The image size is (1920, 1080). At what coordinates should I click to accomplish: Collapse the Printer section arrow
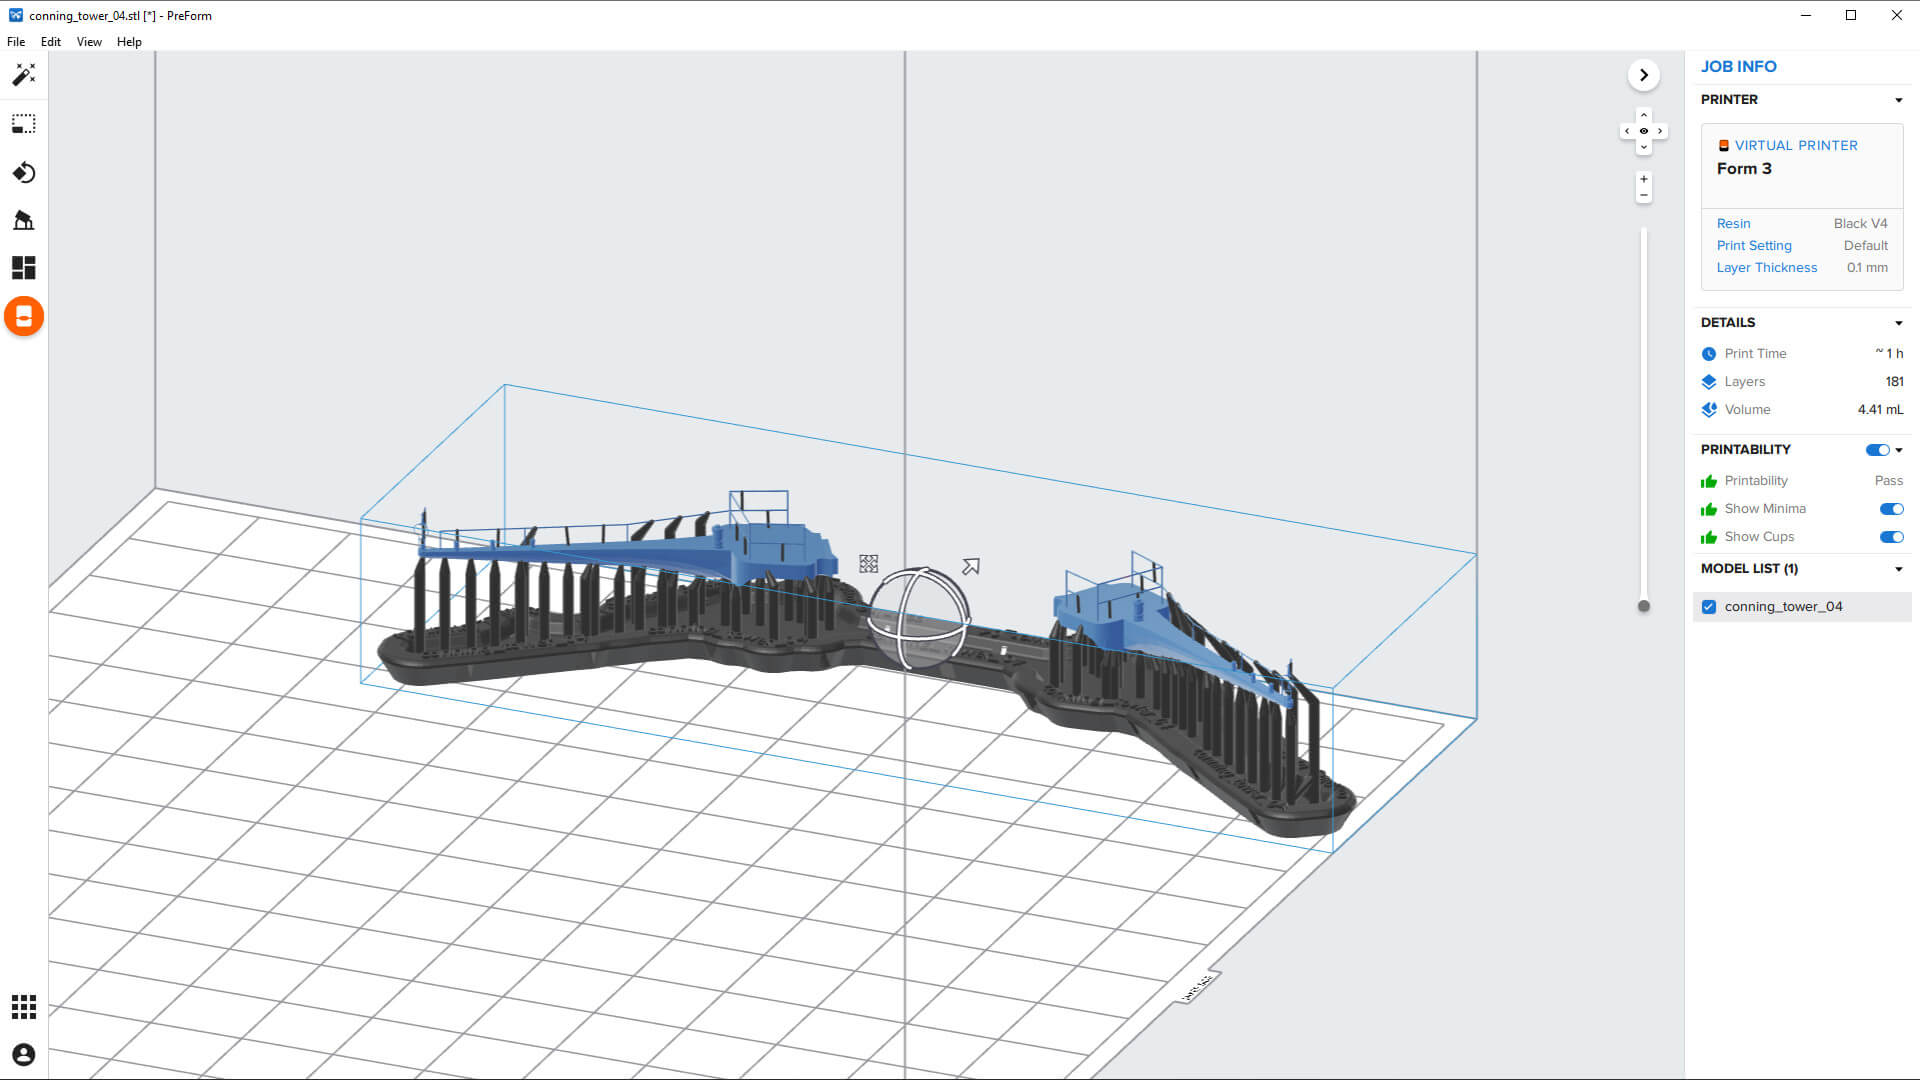coord(1898,100)
